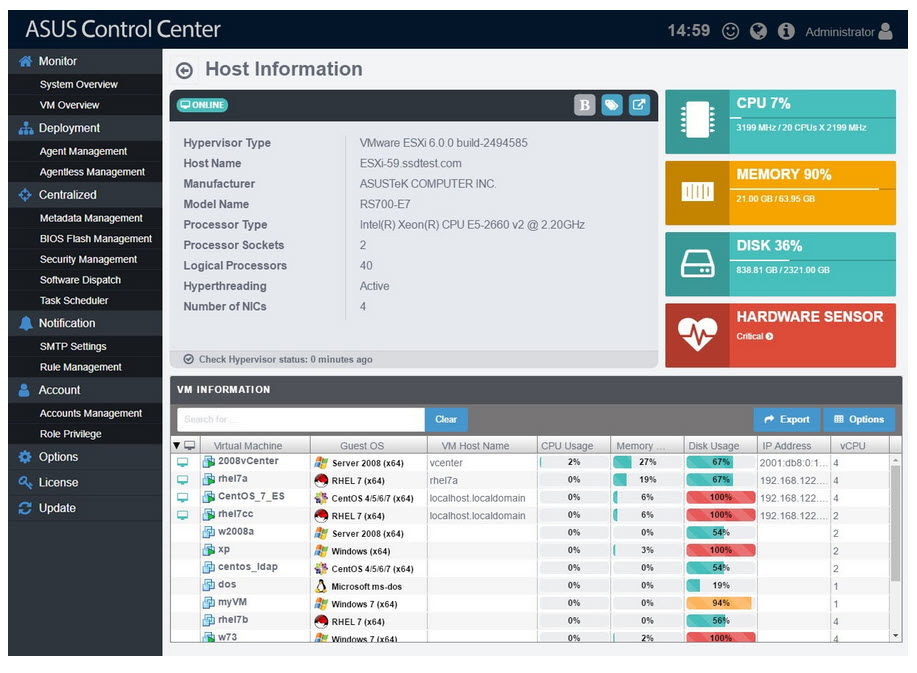The width and height of the screenshot is (917, 673).
Task: Open Agent Management
Action: click(x=83, y=151)
